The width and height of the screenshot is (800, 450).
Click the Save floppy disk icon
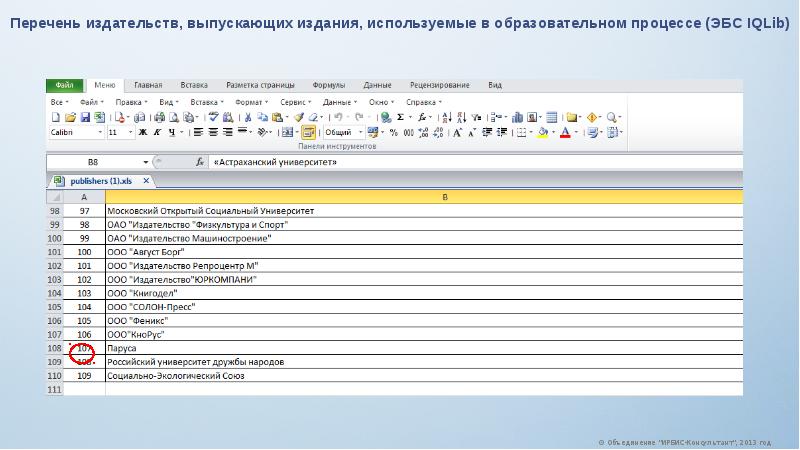click(85, 117)
